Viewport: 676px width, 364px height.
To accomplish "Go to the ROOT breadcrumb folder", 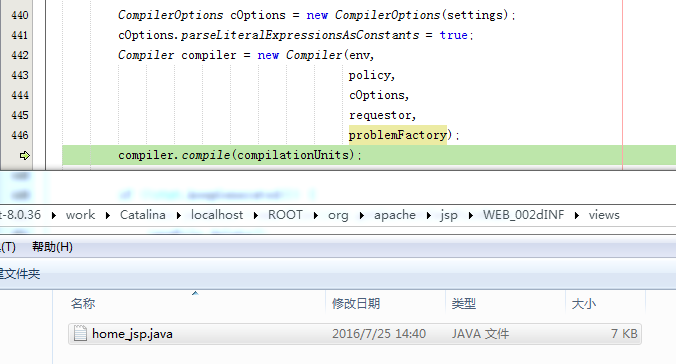I will click(x=285, y=215).
